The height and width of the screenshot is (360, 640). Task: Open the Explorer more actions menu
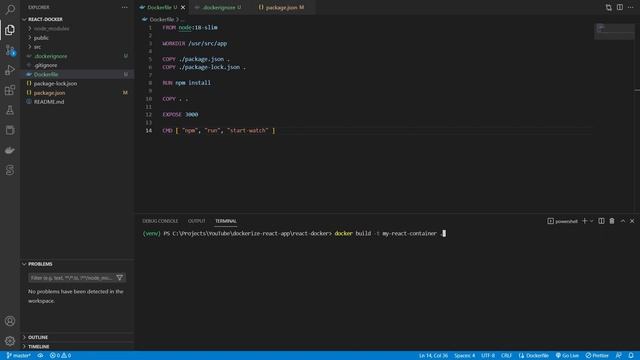pos(124,7)
